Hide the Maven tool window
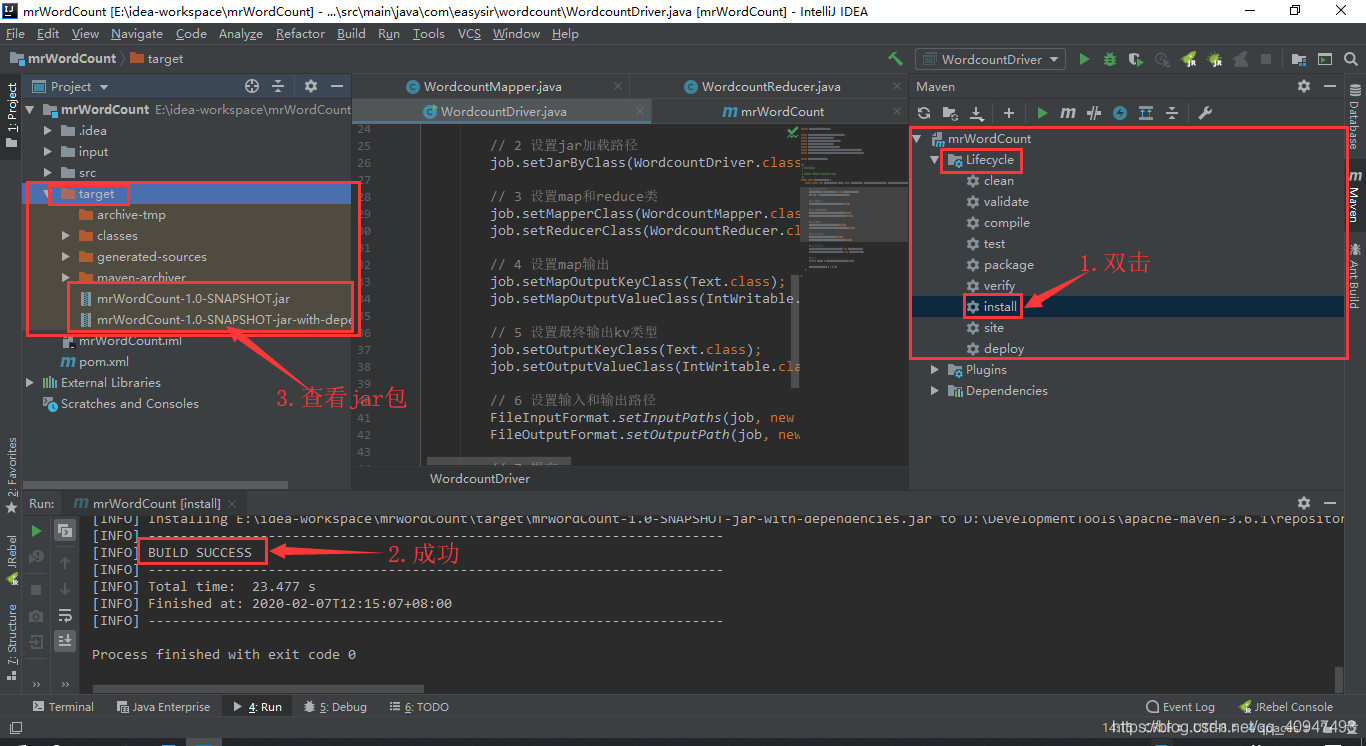 point(1331,86)
